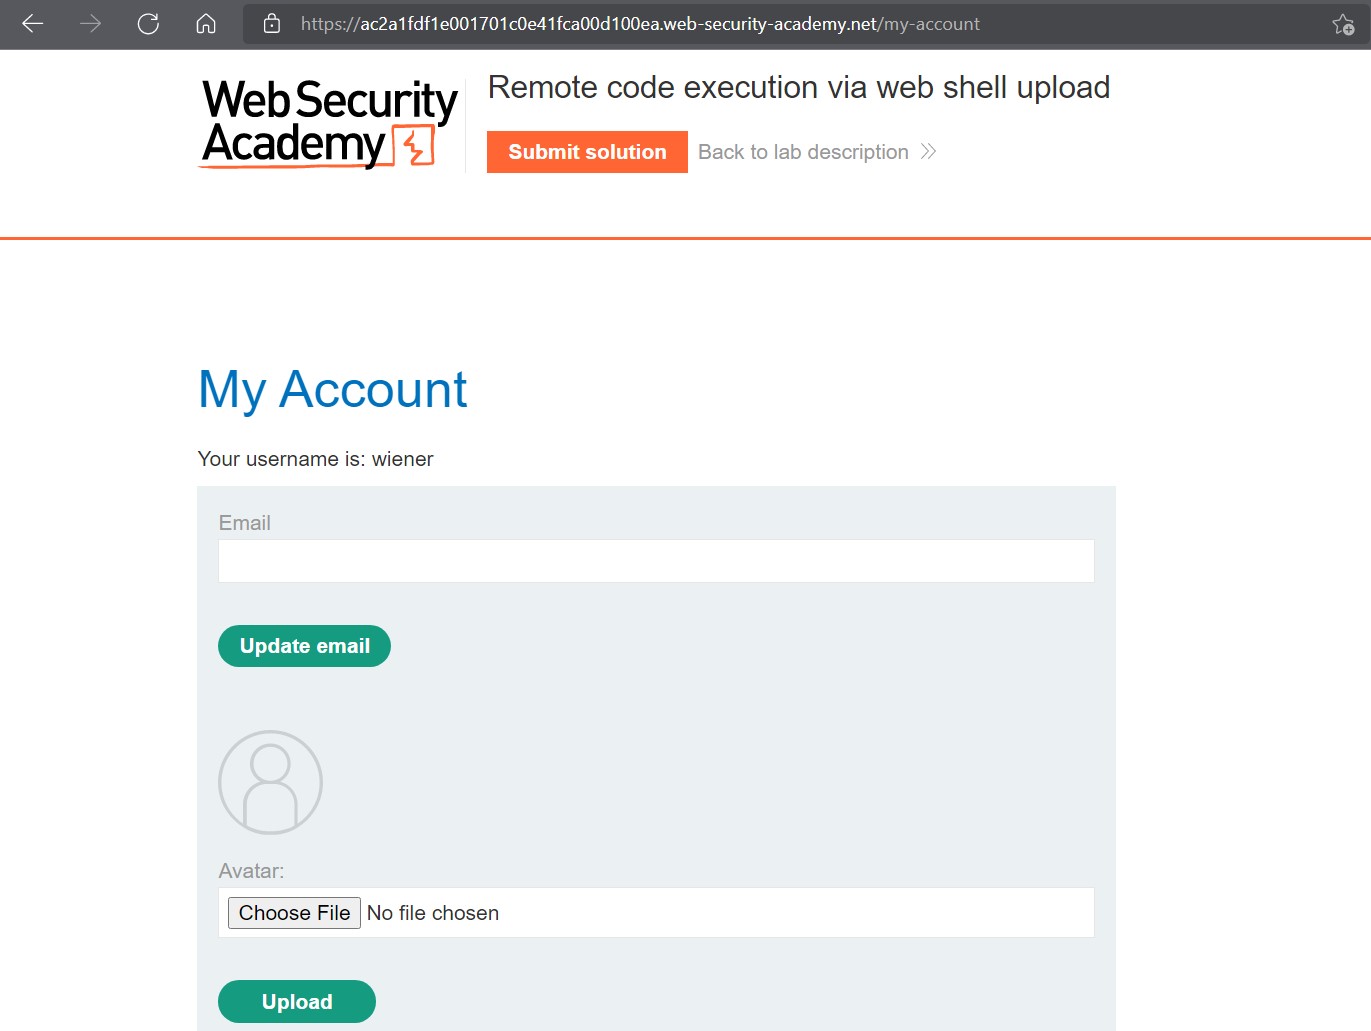Click the browser forward arrow

tap(91, 24)
